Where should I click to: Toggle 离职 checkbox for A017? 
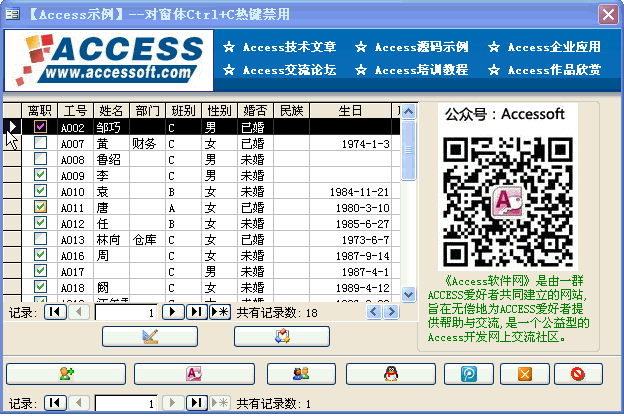pyautogui.click(x=40, y=270)
